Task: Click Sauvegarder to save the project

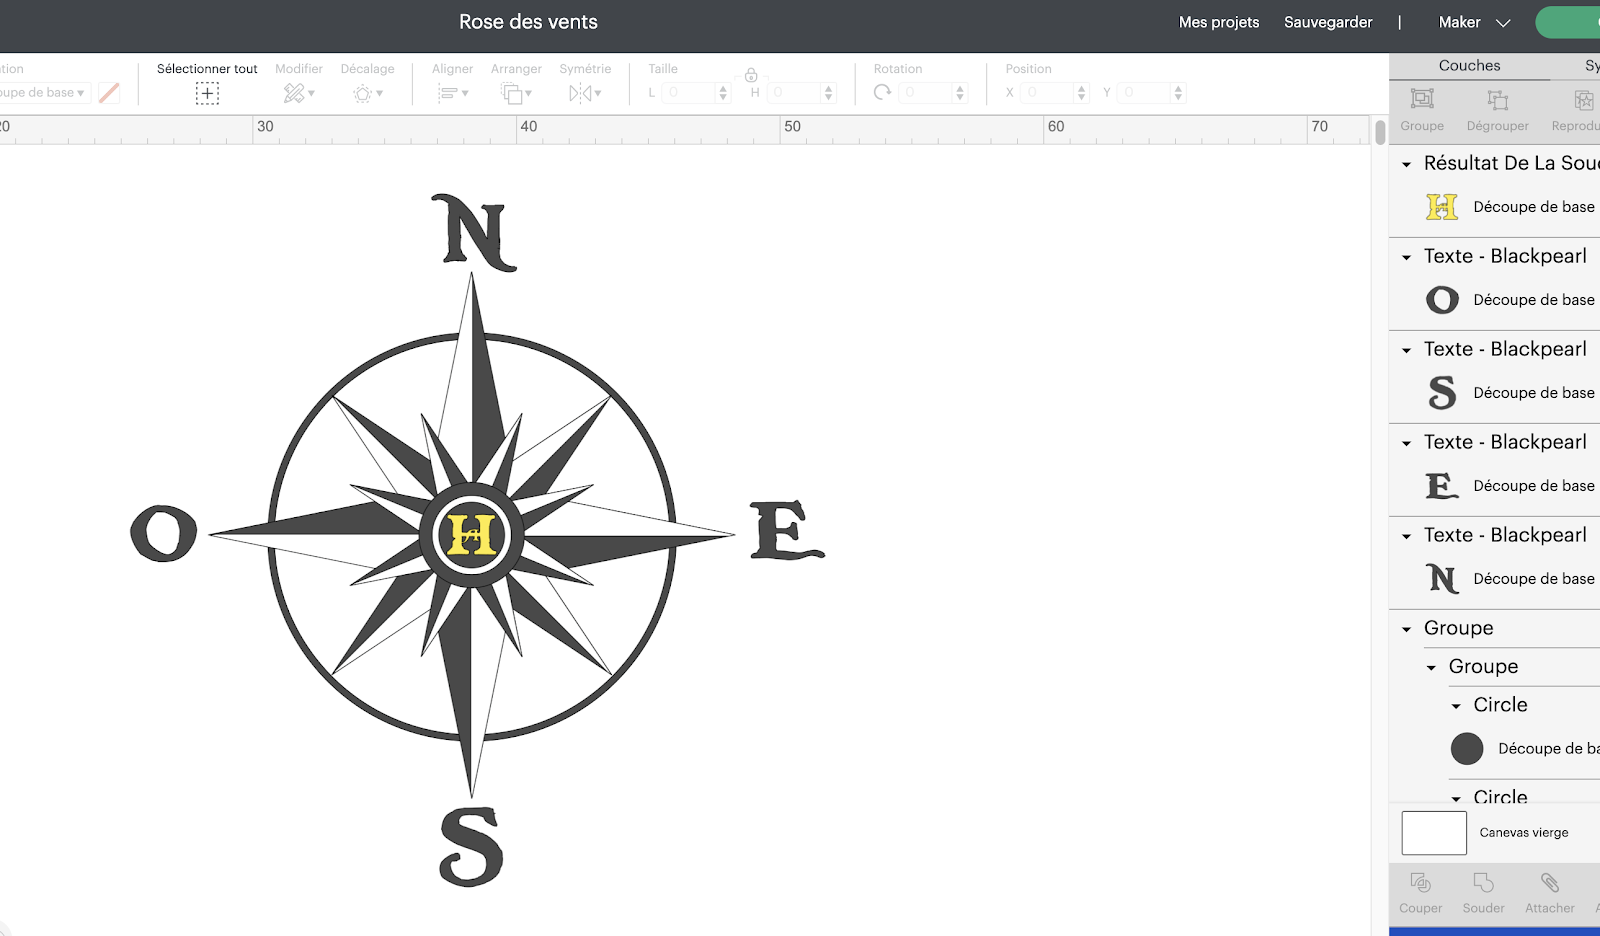Action: pos(1328,22)
